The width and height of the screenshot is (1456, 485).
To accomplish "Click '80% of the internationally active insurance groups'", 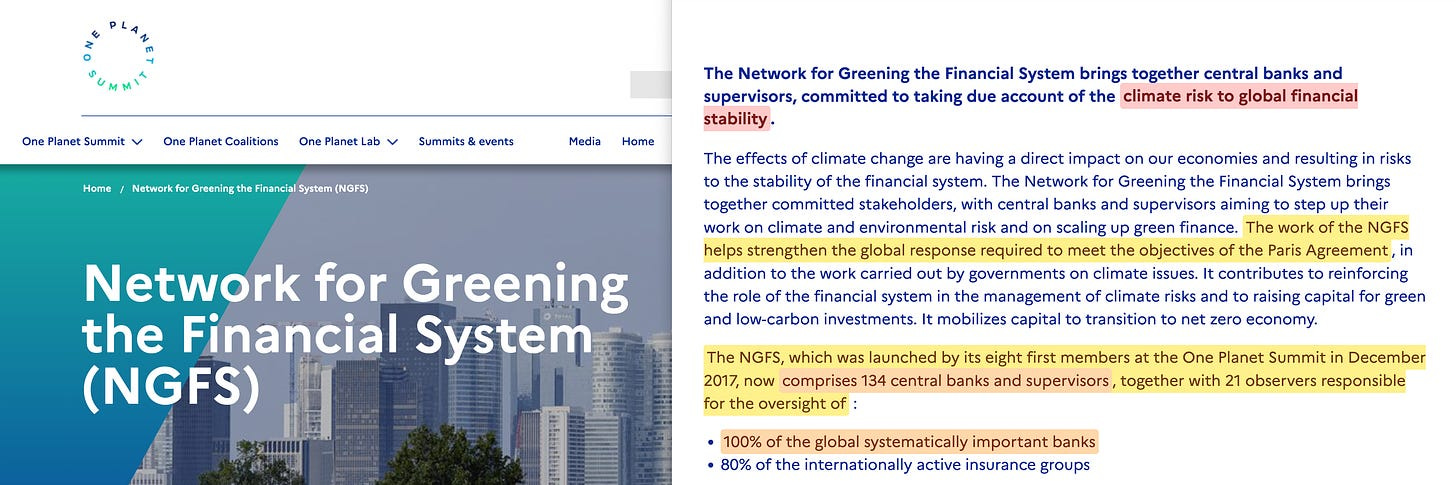I will tap(906, 465).
